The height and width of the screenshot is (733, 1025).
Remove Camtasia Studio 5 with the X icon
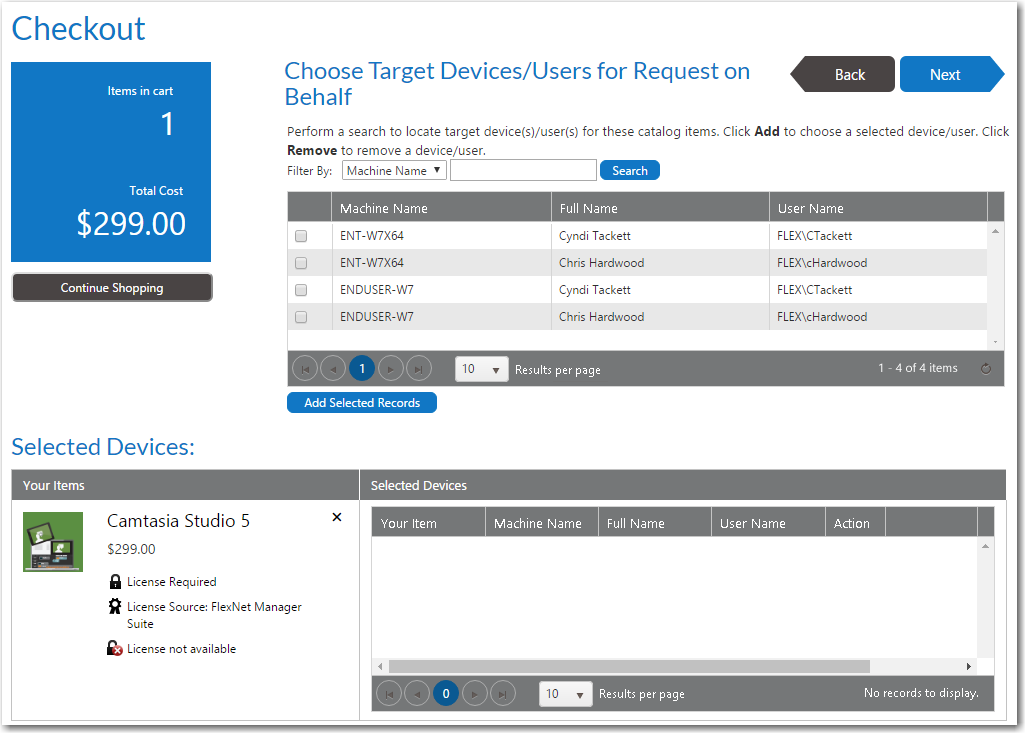(x=336, y=517)
